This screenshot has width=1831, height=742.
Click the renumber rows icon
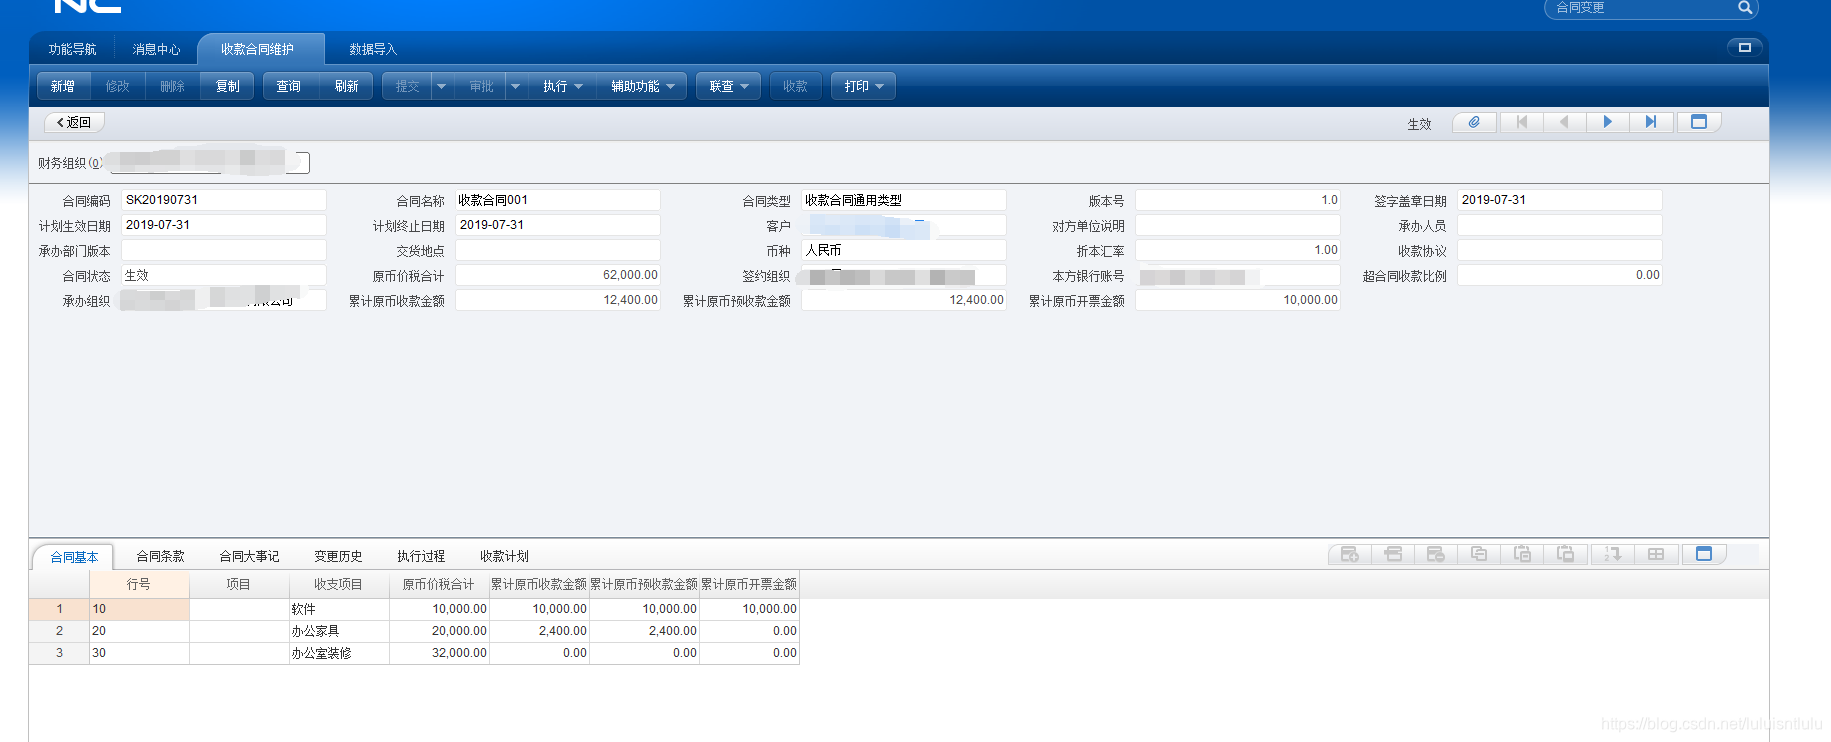1612,554
